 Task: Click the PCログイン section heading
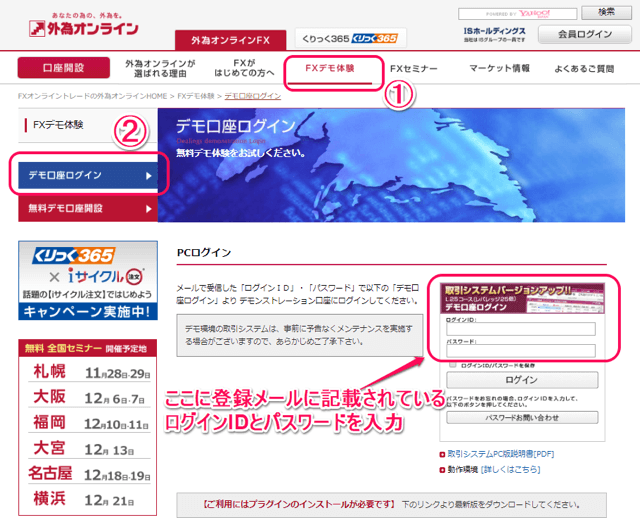click(x=204, y=253)
